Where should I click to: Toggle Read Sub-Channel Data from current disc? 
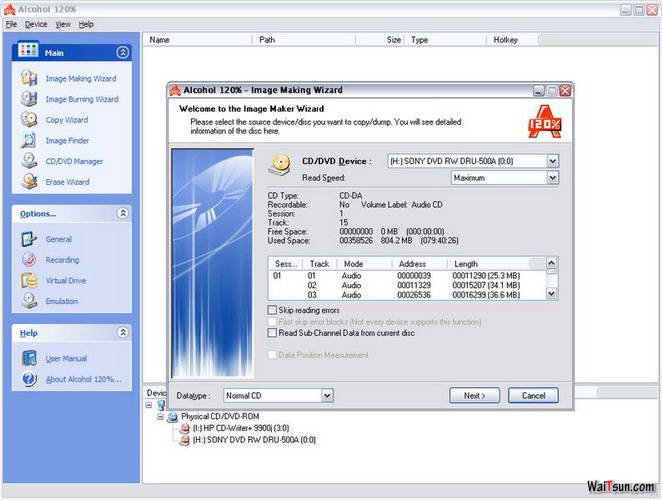coord(273,333)
